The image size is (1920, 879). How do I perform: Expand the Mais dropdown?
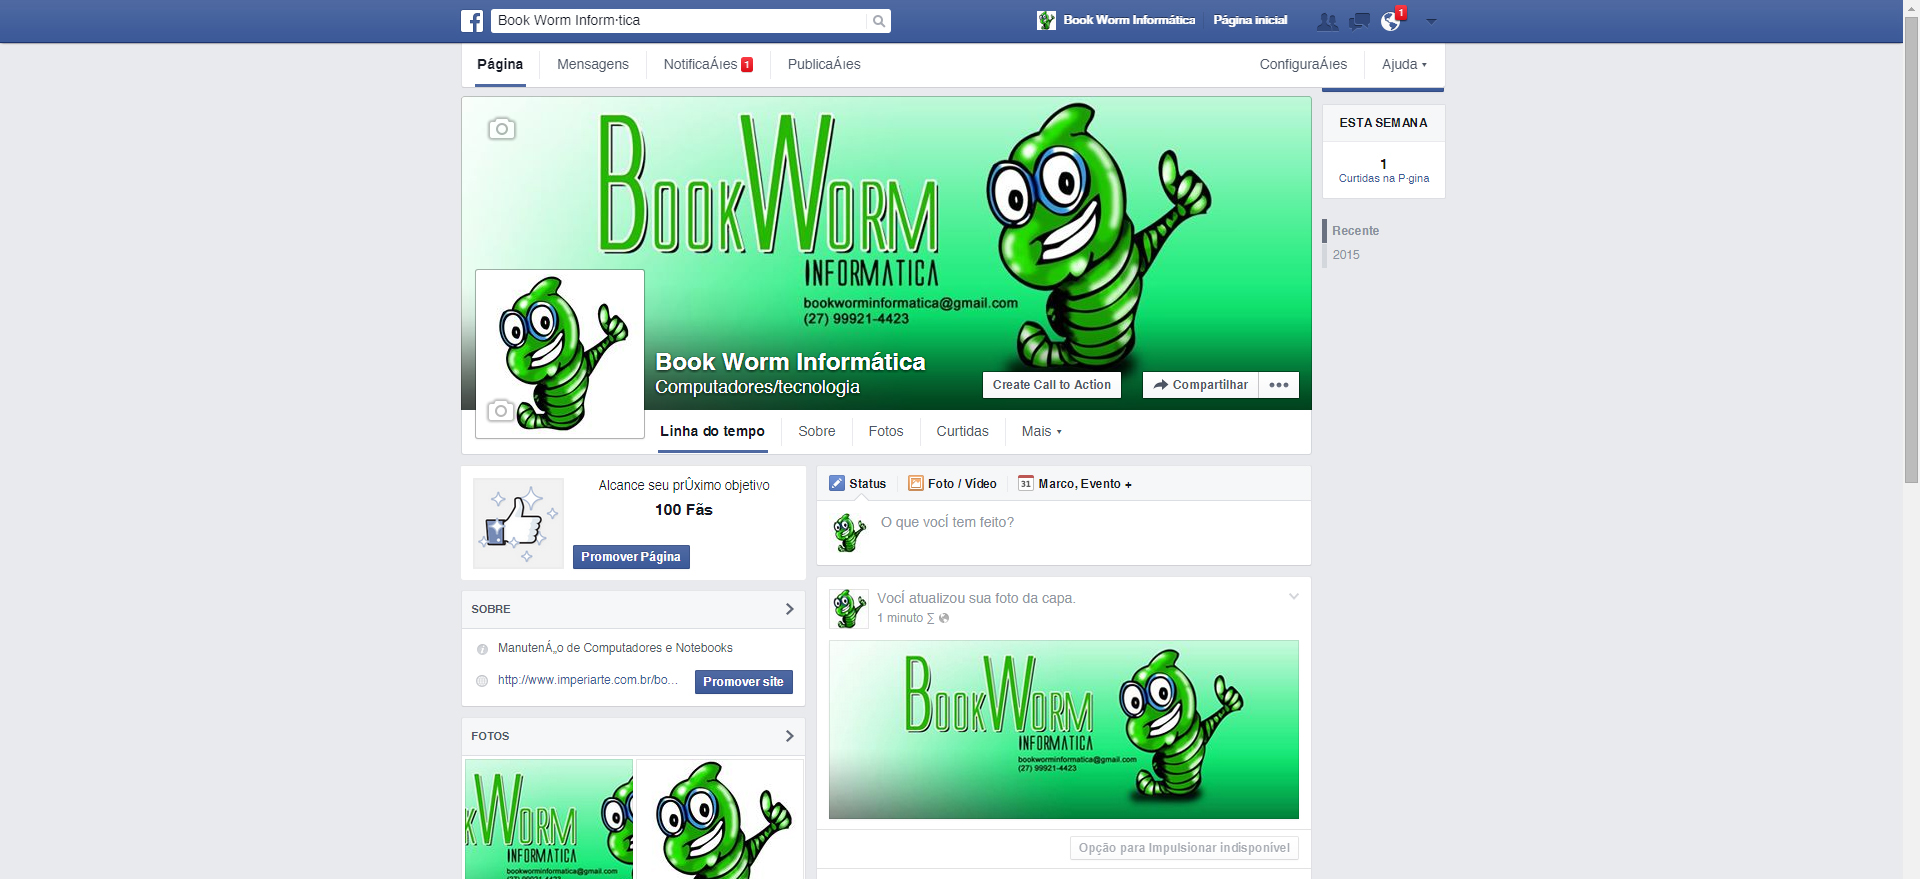(1041, 431)
